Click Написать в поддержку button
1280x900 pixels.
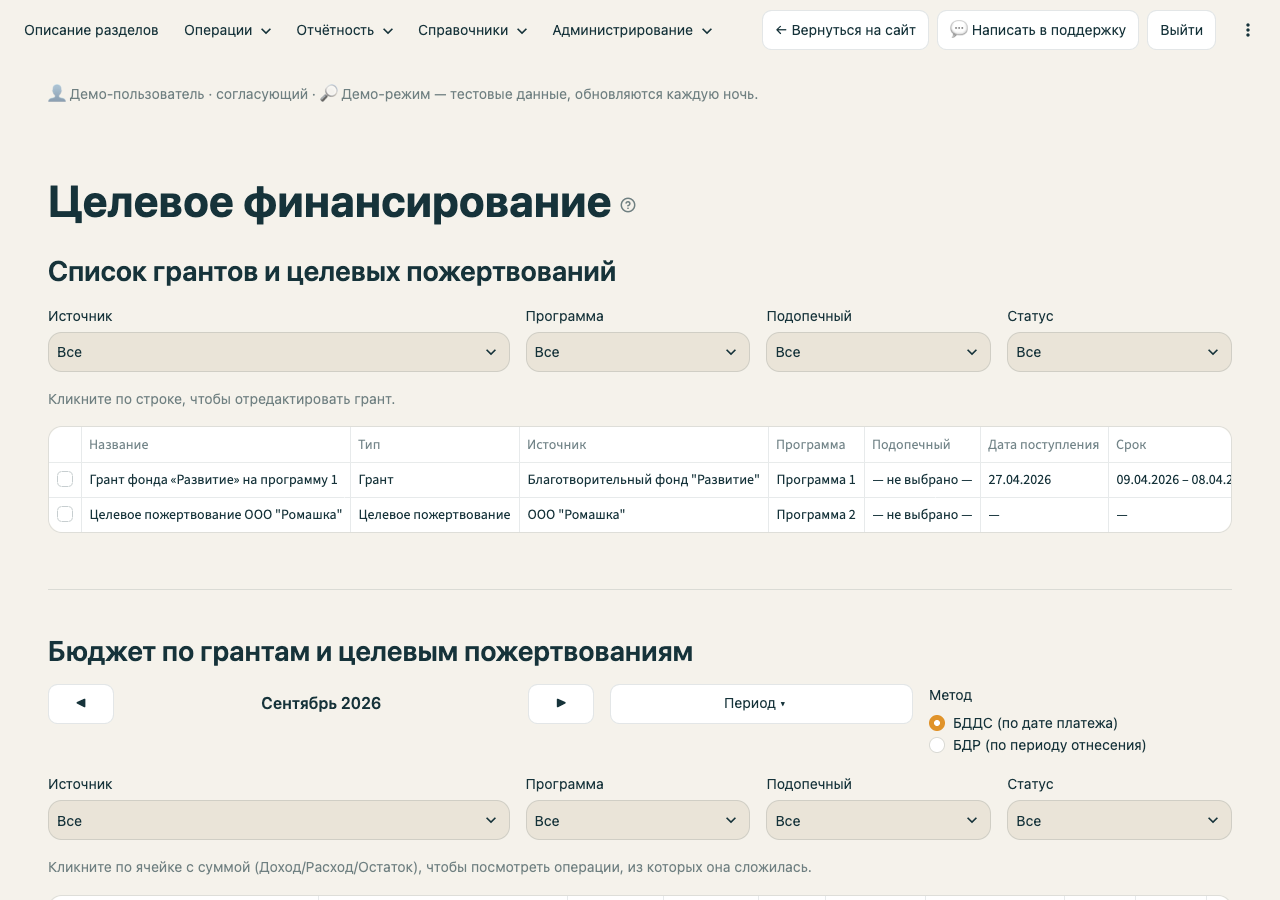tap(1038, 30)
